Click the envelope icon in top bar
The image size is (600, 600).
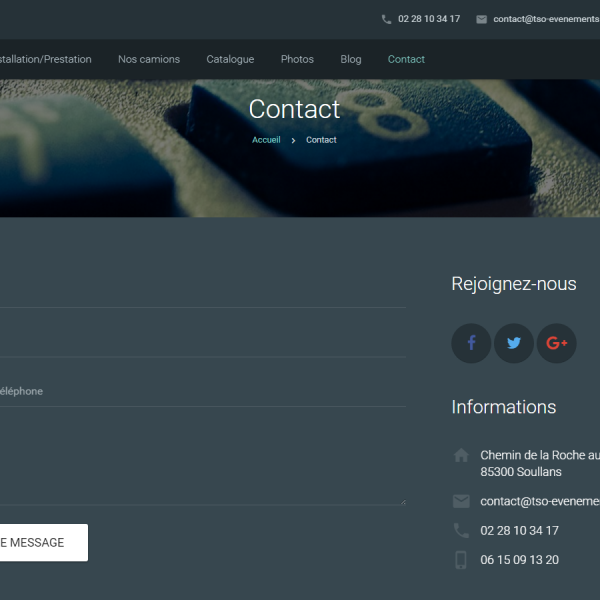tap(481, 19)
